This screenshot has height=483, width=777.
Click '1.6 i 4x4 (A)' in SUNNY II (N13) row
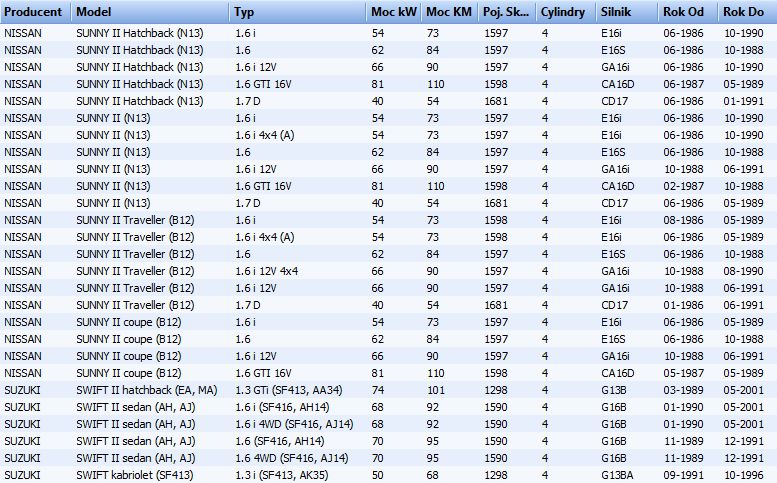coord(265,135)
